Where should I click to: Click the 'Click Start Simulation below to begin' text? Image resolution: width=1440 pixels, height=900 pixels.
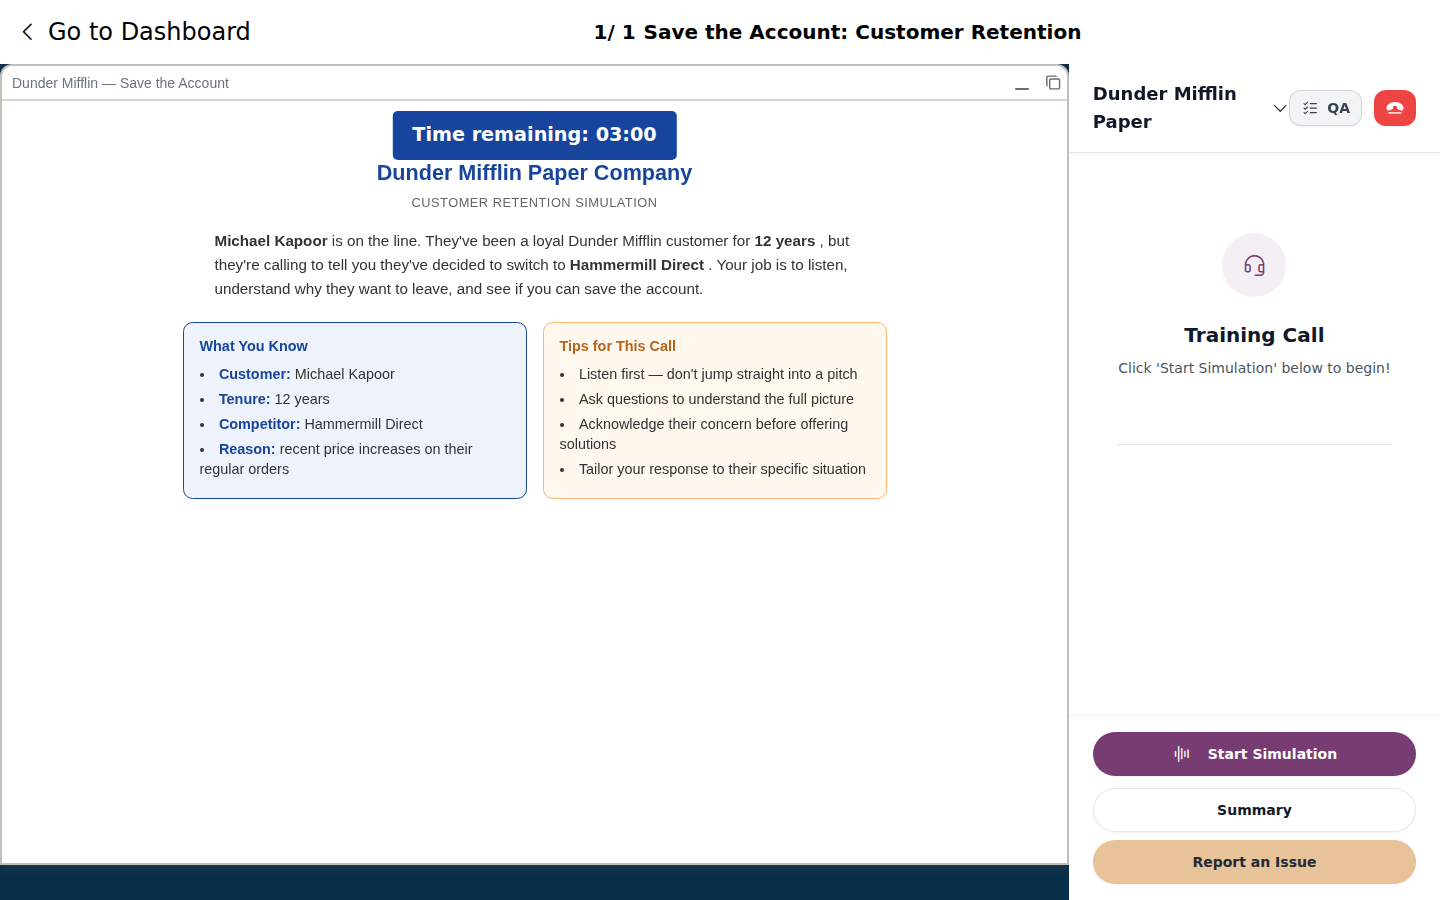[1254, 368]
